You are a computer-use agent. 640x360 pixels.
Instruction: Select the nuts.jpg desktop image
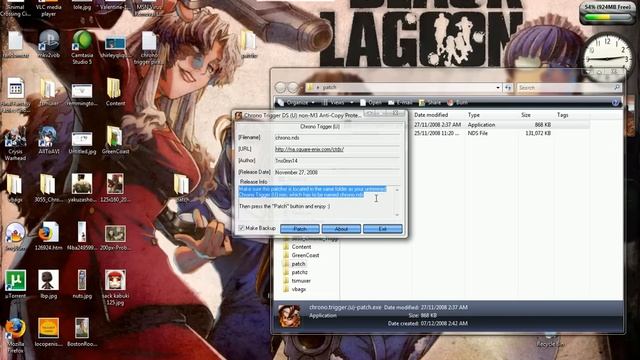pos(82,284)
